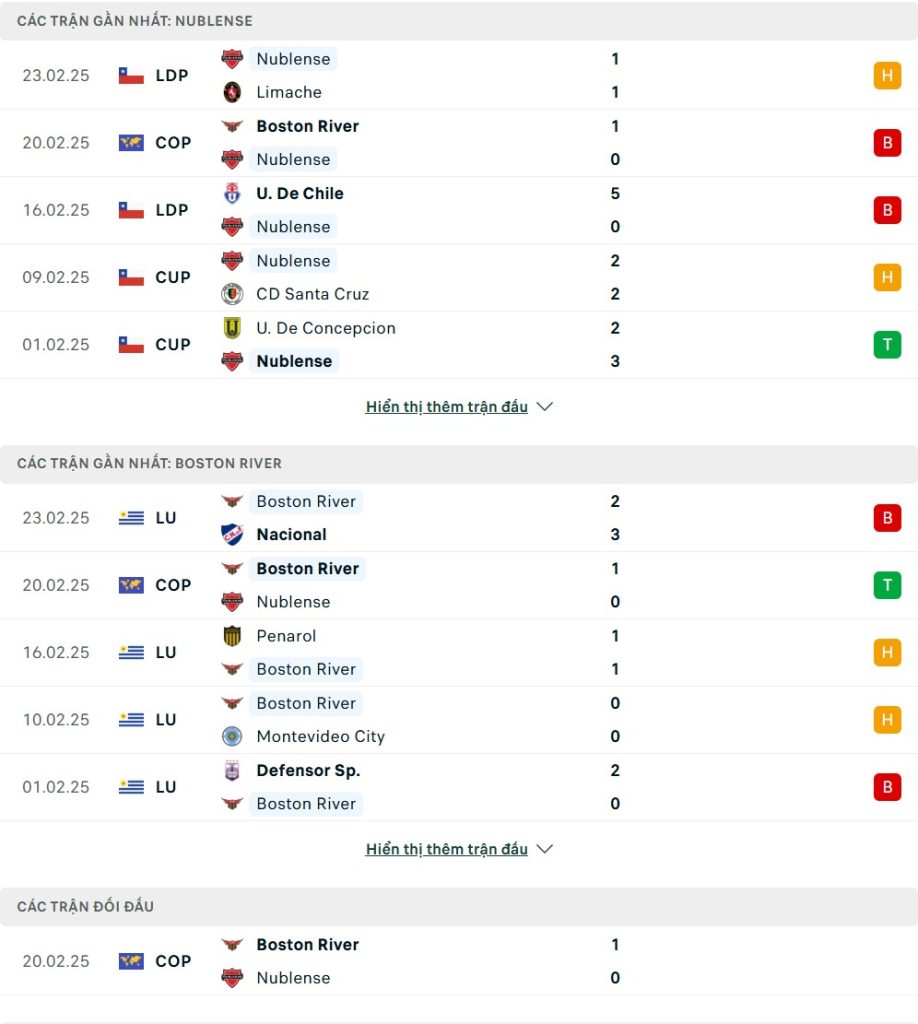Click the Penarol striped crest icon
Viewport: 918px width, 1024px height.
[x=232, y=636]
